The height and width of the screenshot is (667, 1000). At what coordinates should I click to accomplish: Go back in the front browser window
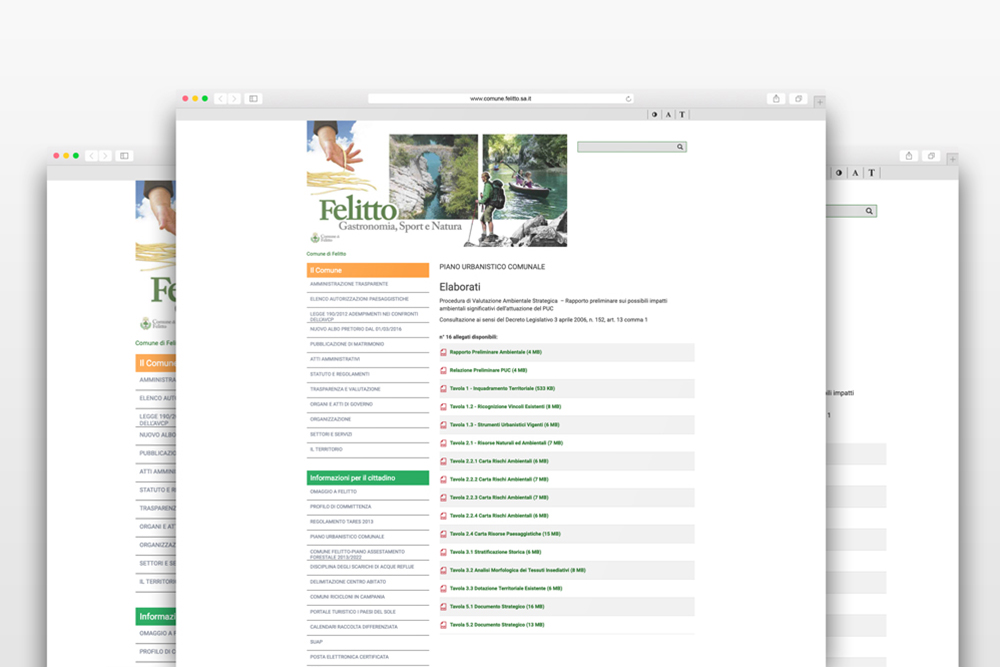(x=221, y=99)
